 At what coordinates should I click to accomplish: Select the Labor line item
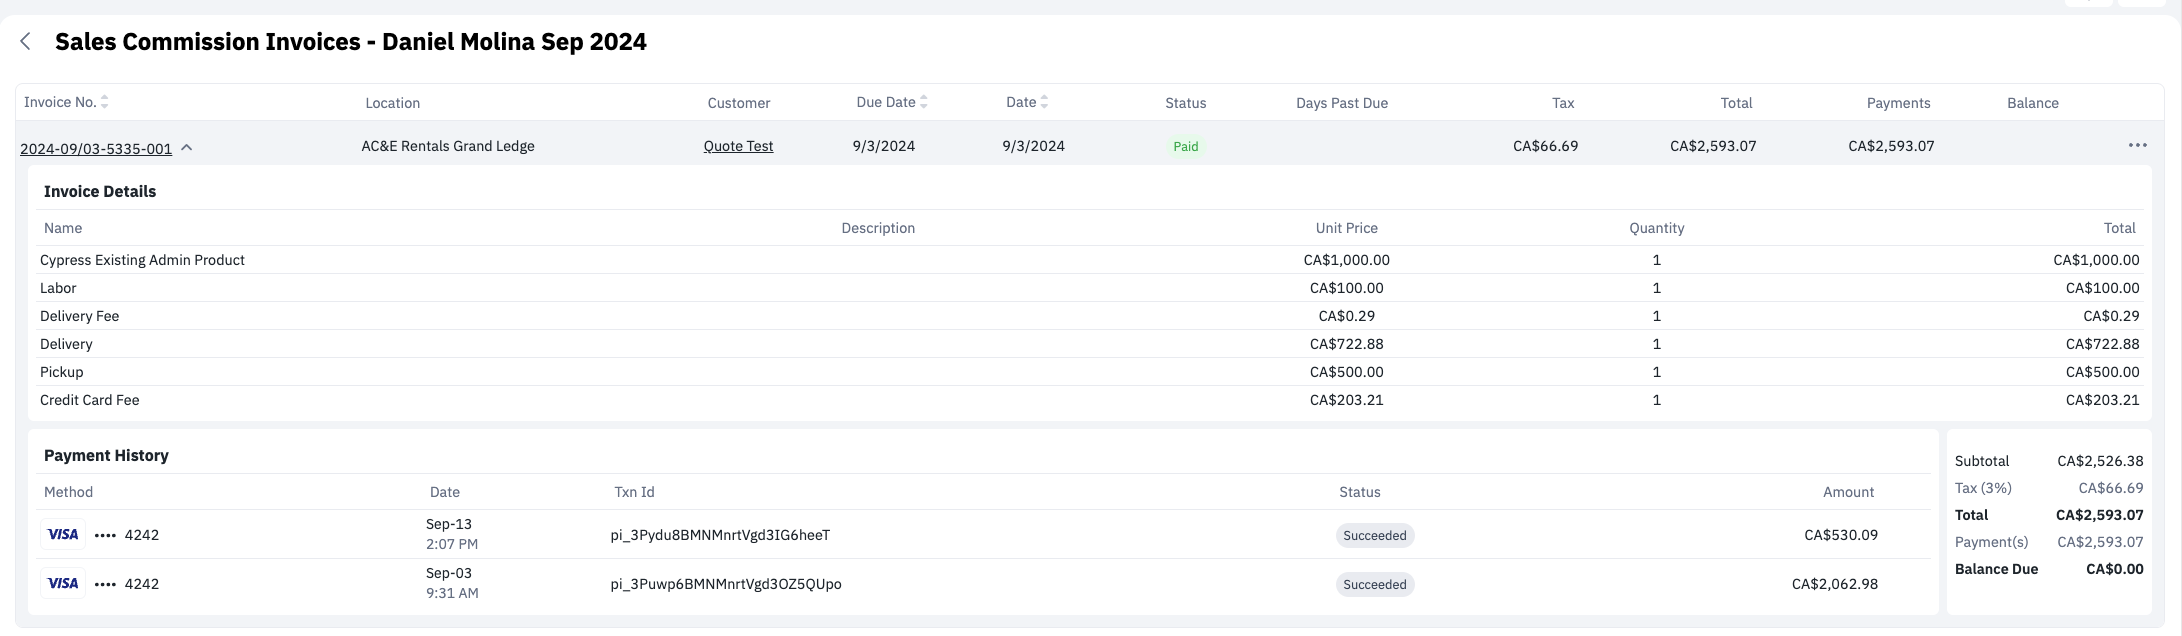(x=58, y=288)
